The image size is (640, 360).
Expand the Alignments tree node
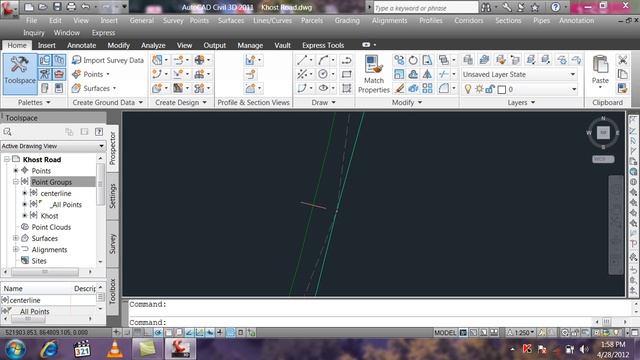(x=16, y=249)
